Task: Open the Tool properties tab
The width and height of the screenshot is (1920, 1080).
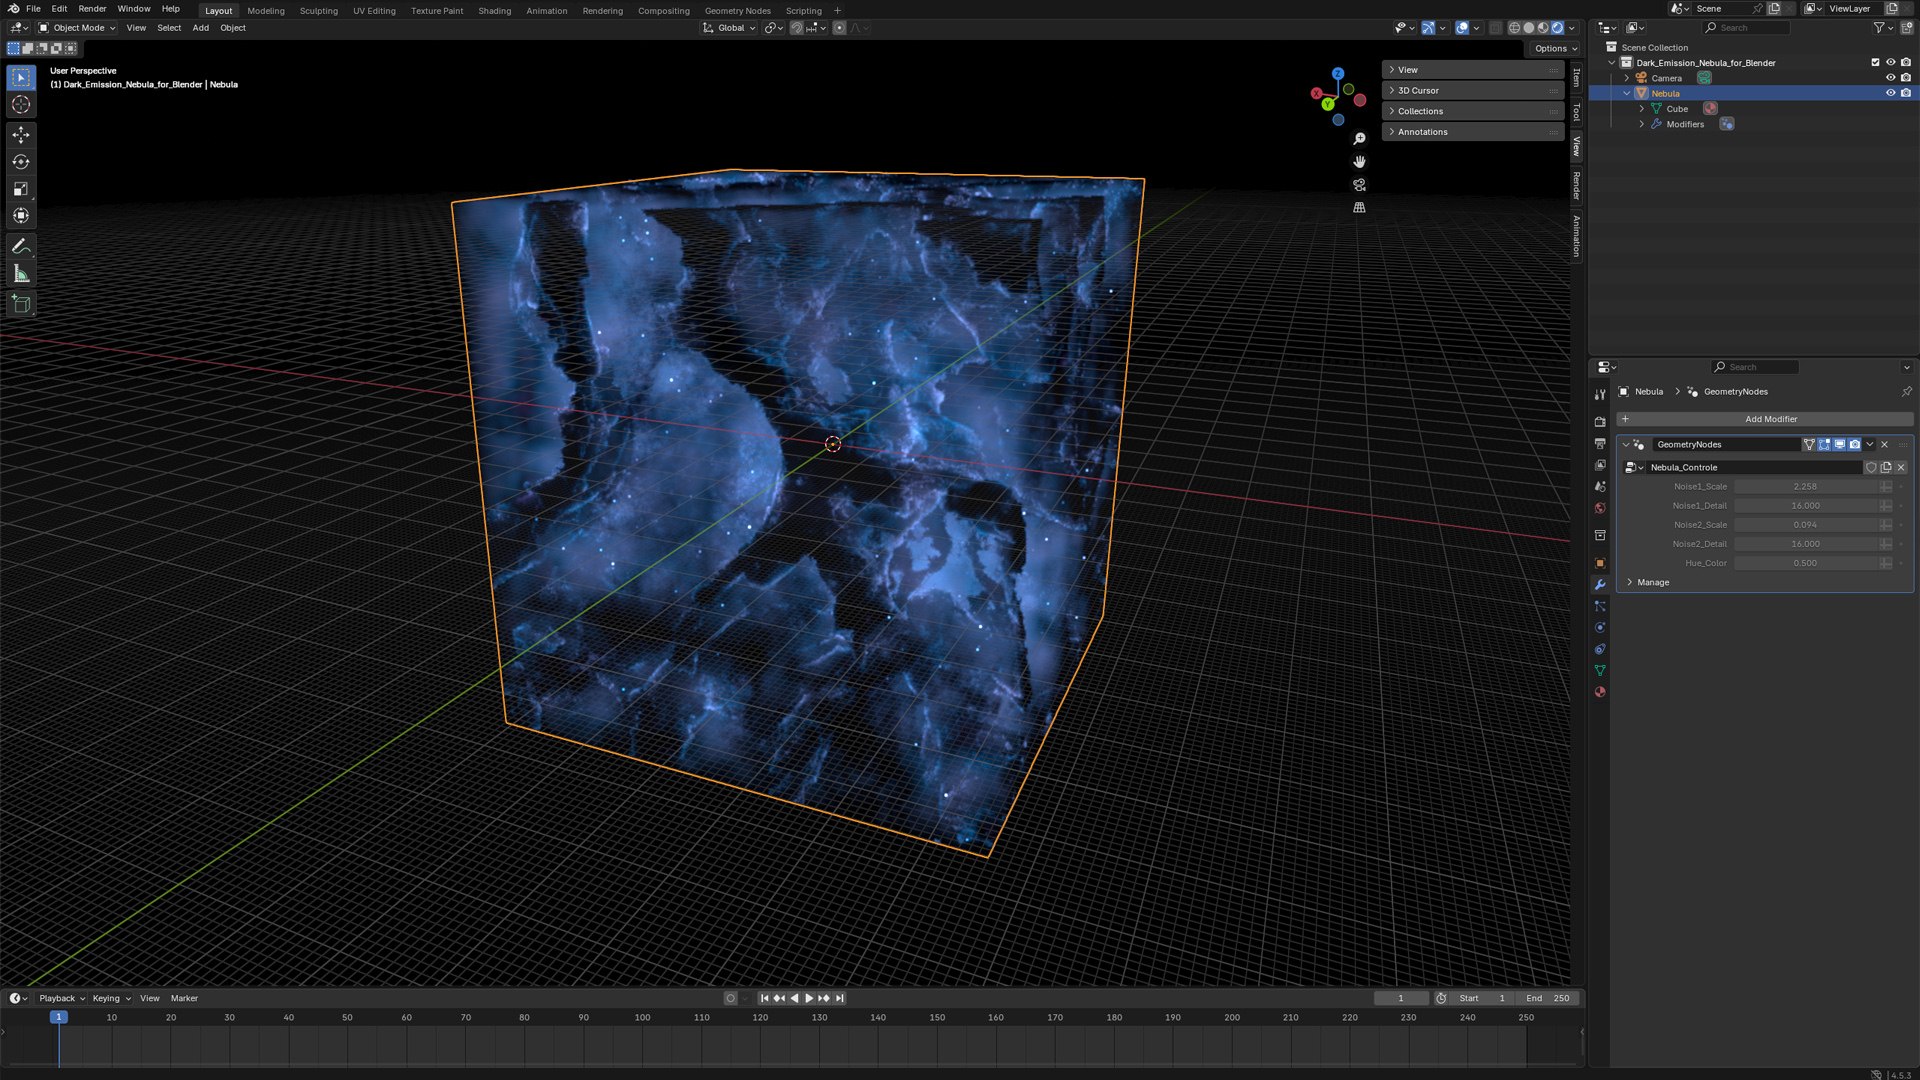Action: (1600, 394)
